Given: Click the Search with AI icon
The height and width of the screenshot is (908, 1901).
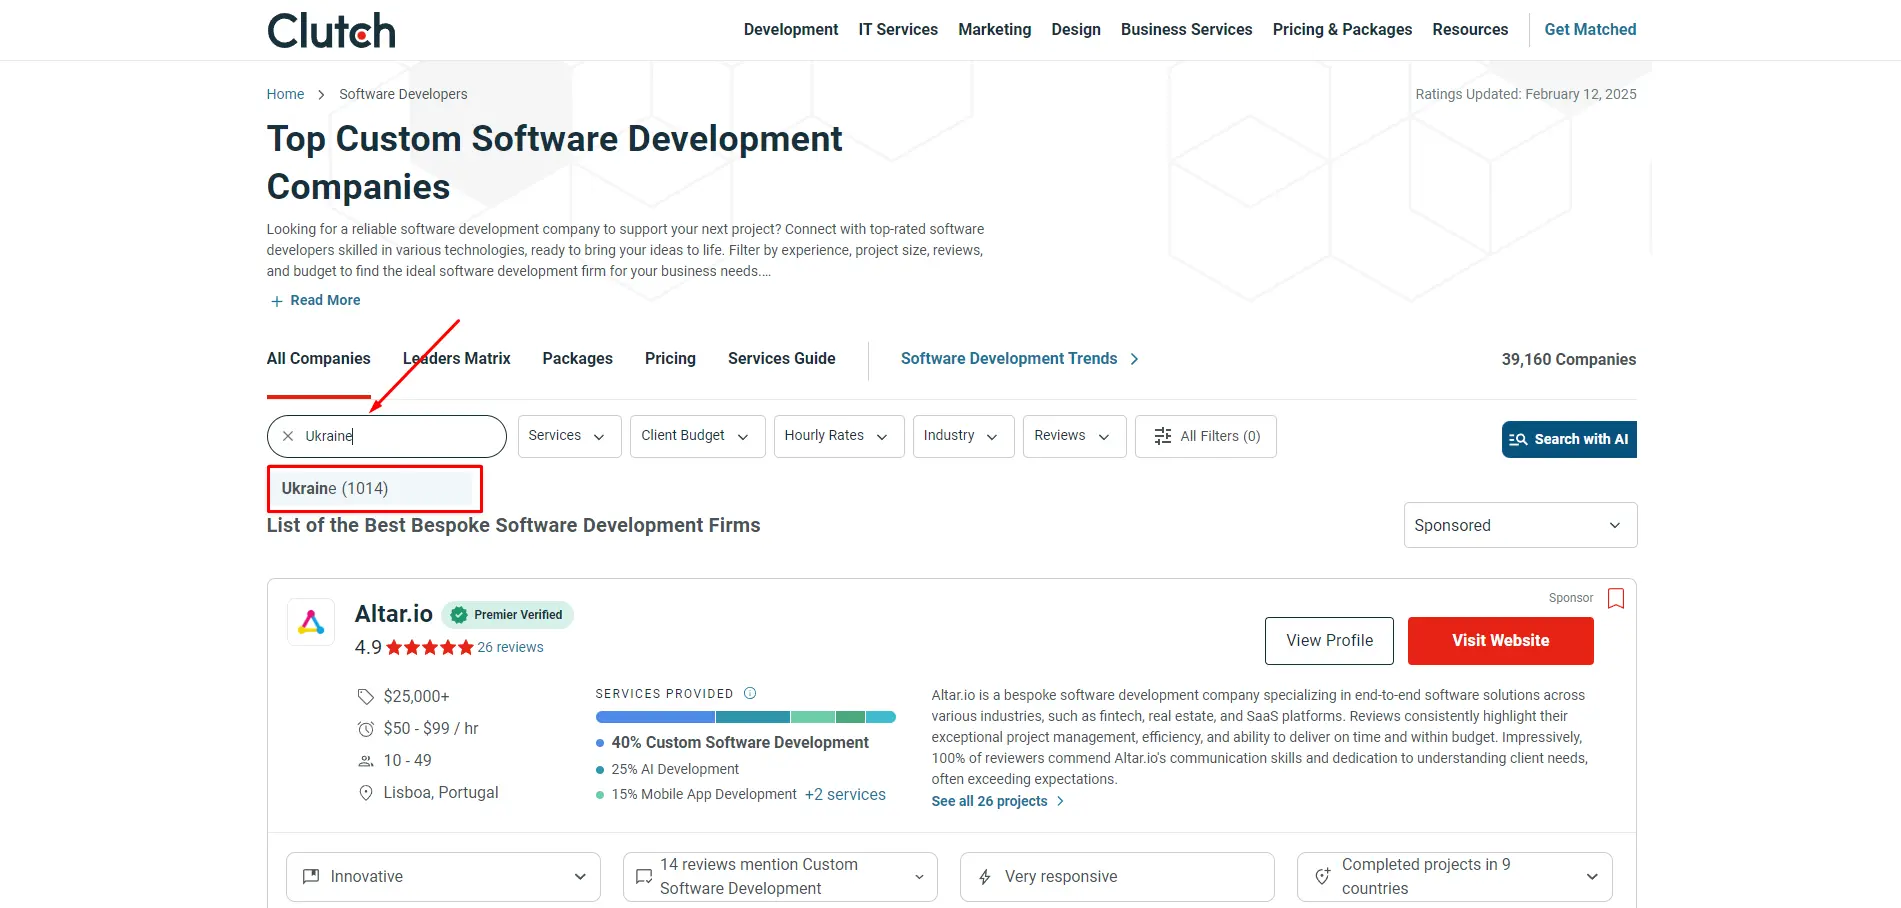Looking at the screenshot, I should (x=1518, y=439).
